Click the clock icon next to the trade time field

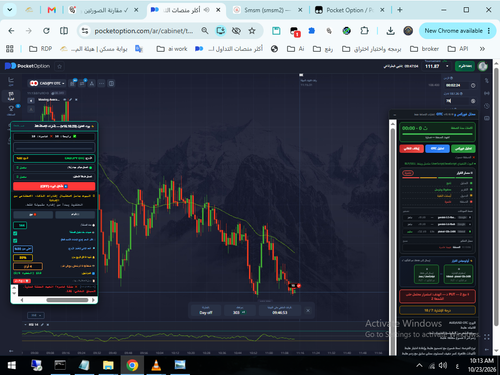tap(473, 85)
